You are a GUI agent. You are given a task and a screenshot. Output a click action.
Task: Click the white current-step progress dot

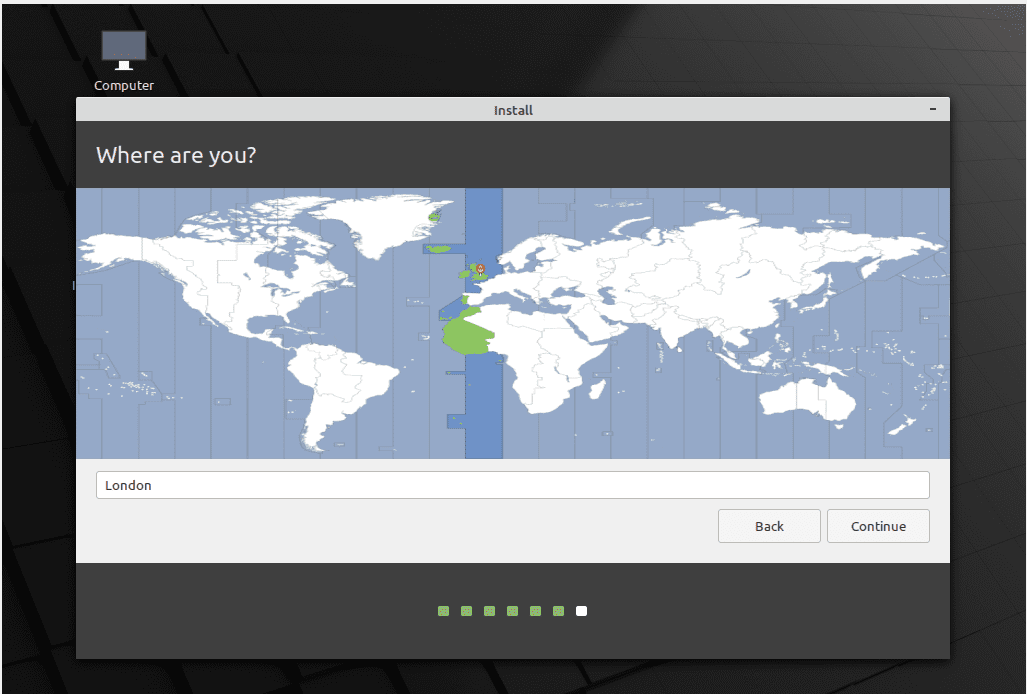coord(581,610)
